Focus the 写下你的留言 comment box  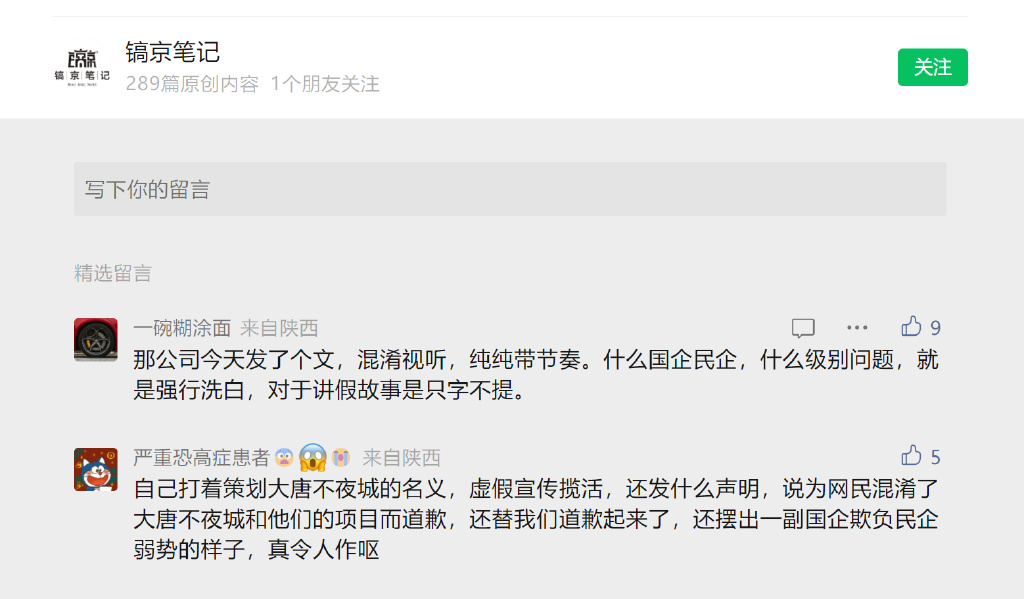[510, 189]
